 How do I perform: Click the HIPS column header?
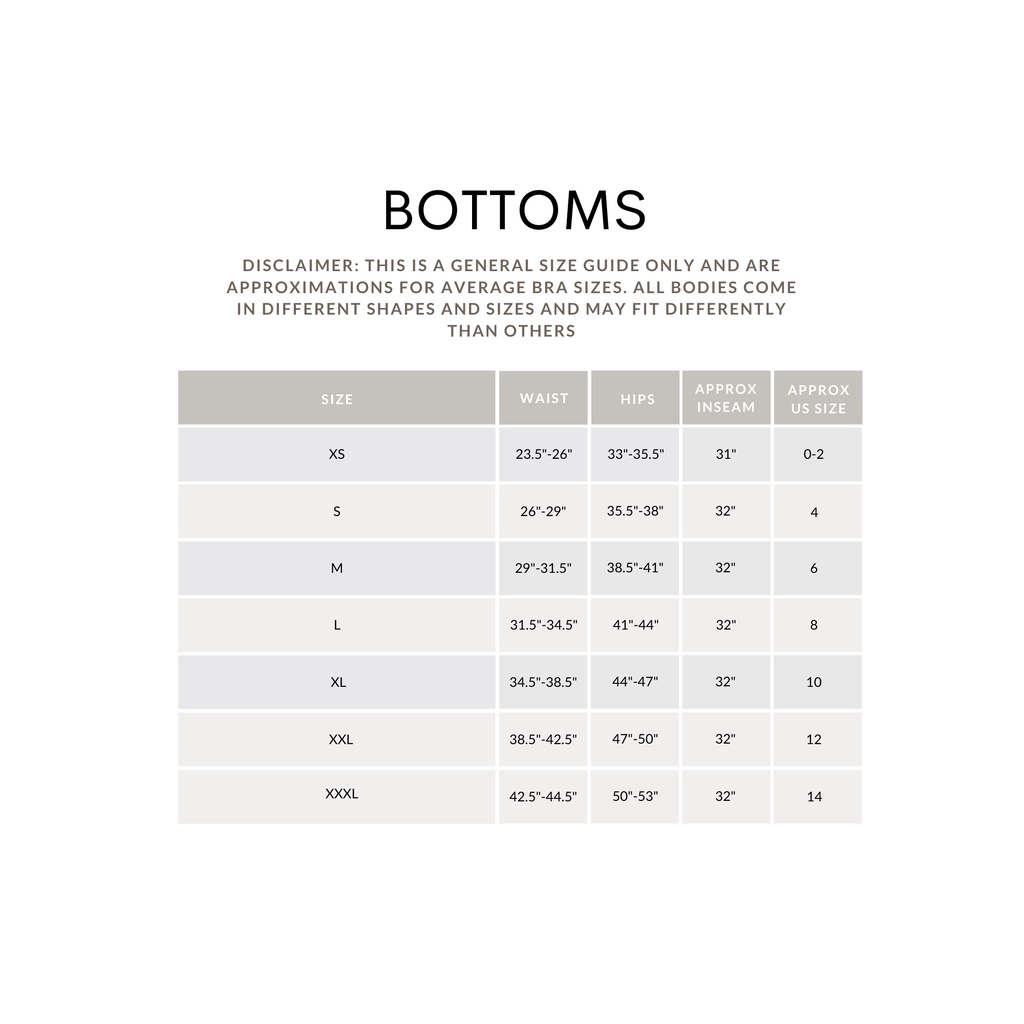click(x=637, y=399)
